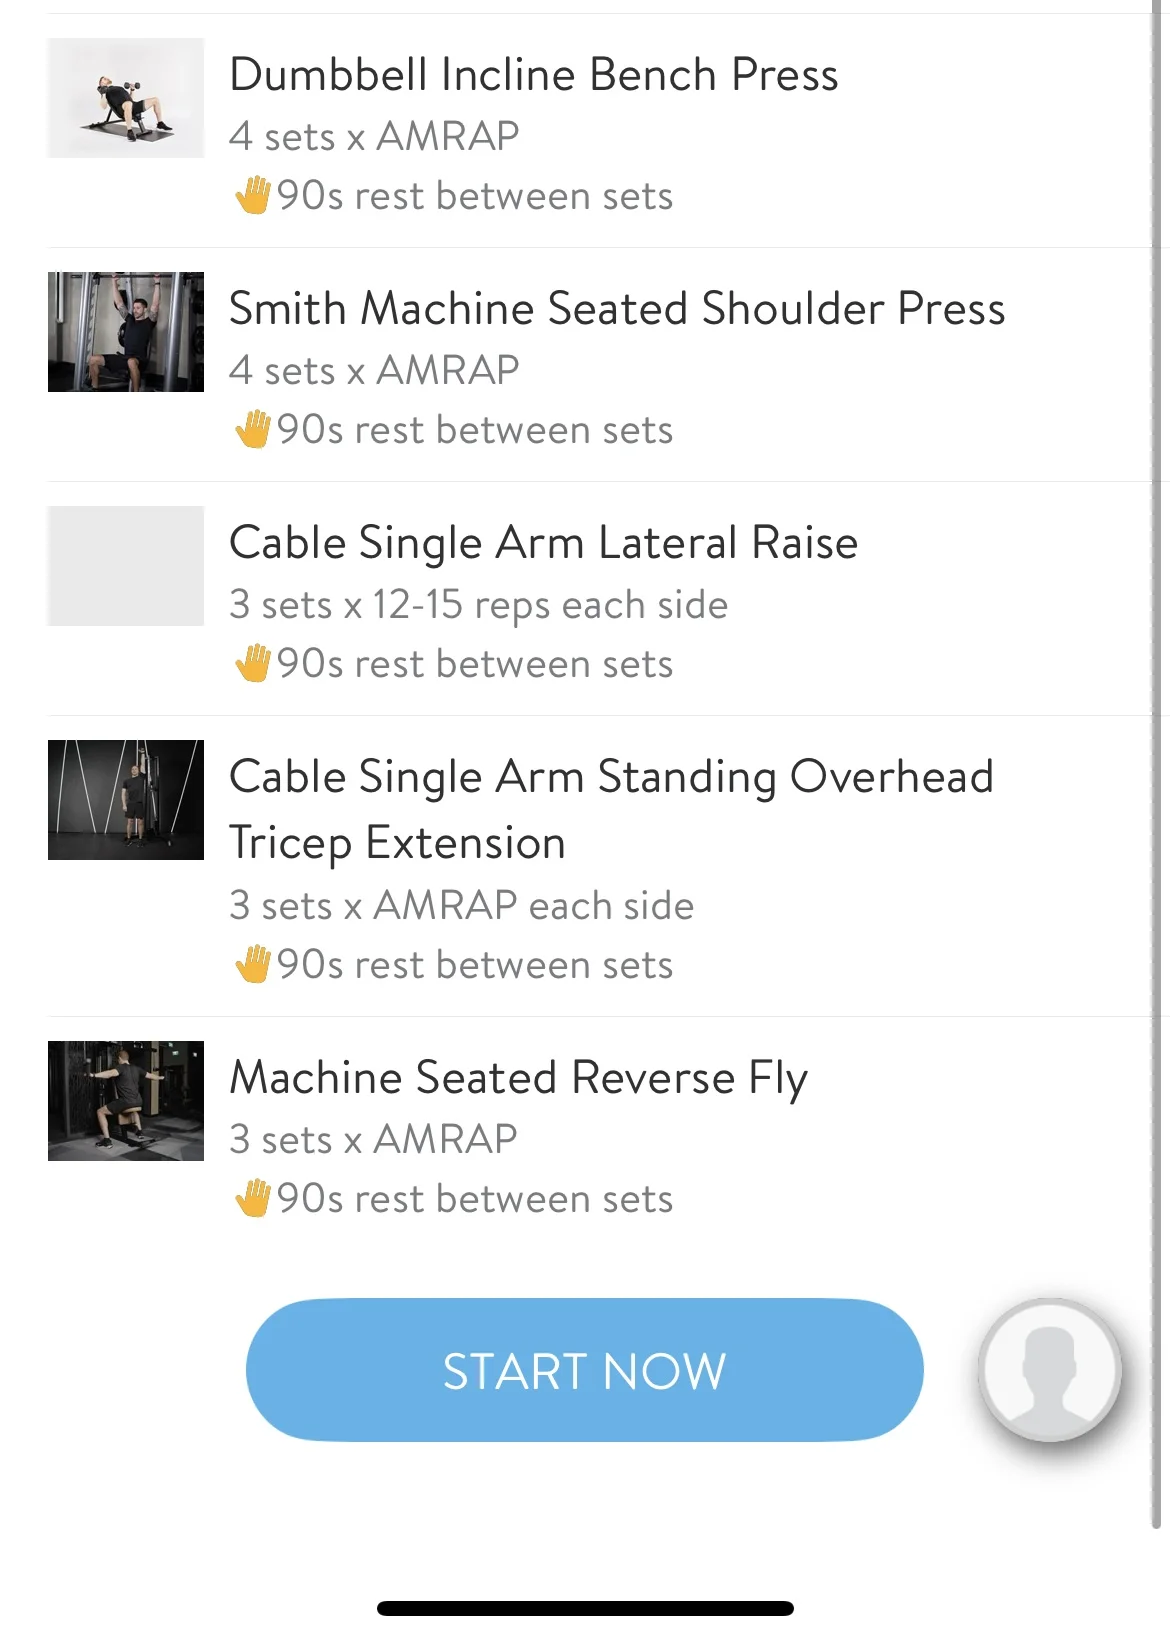Tap rest hand icon under Tricep Extension
The width and height of the screenshot is (1170, 1640).
click(253, 964)
